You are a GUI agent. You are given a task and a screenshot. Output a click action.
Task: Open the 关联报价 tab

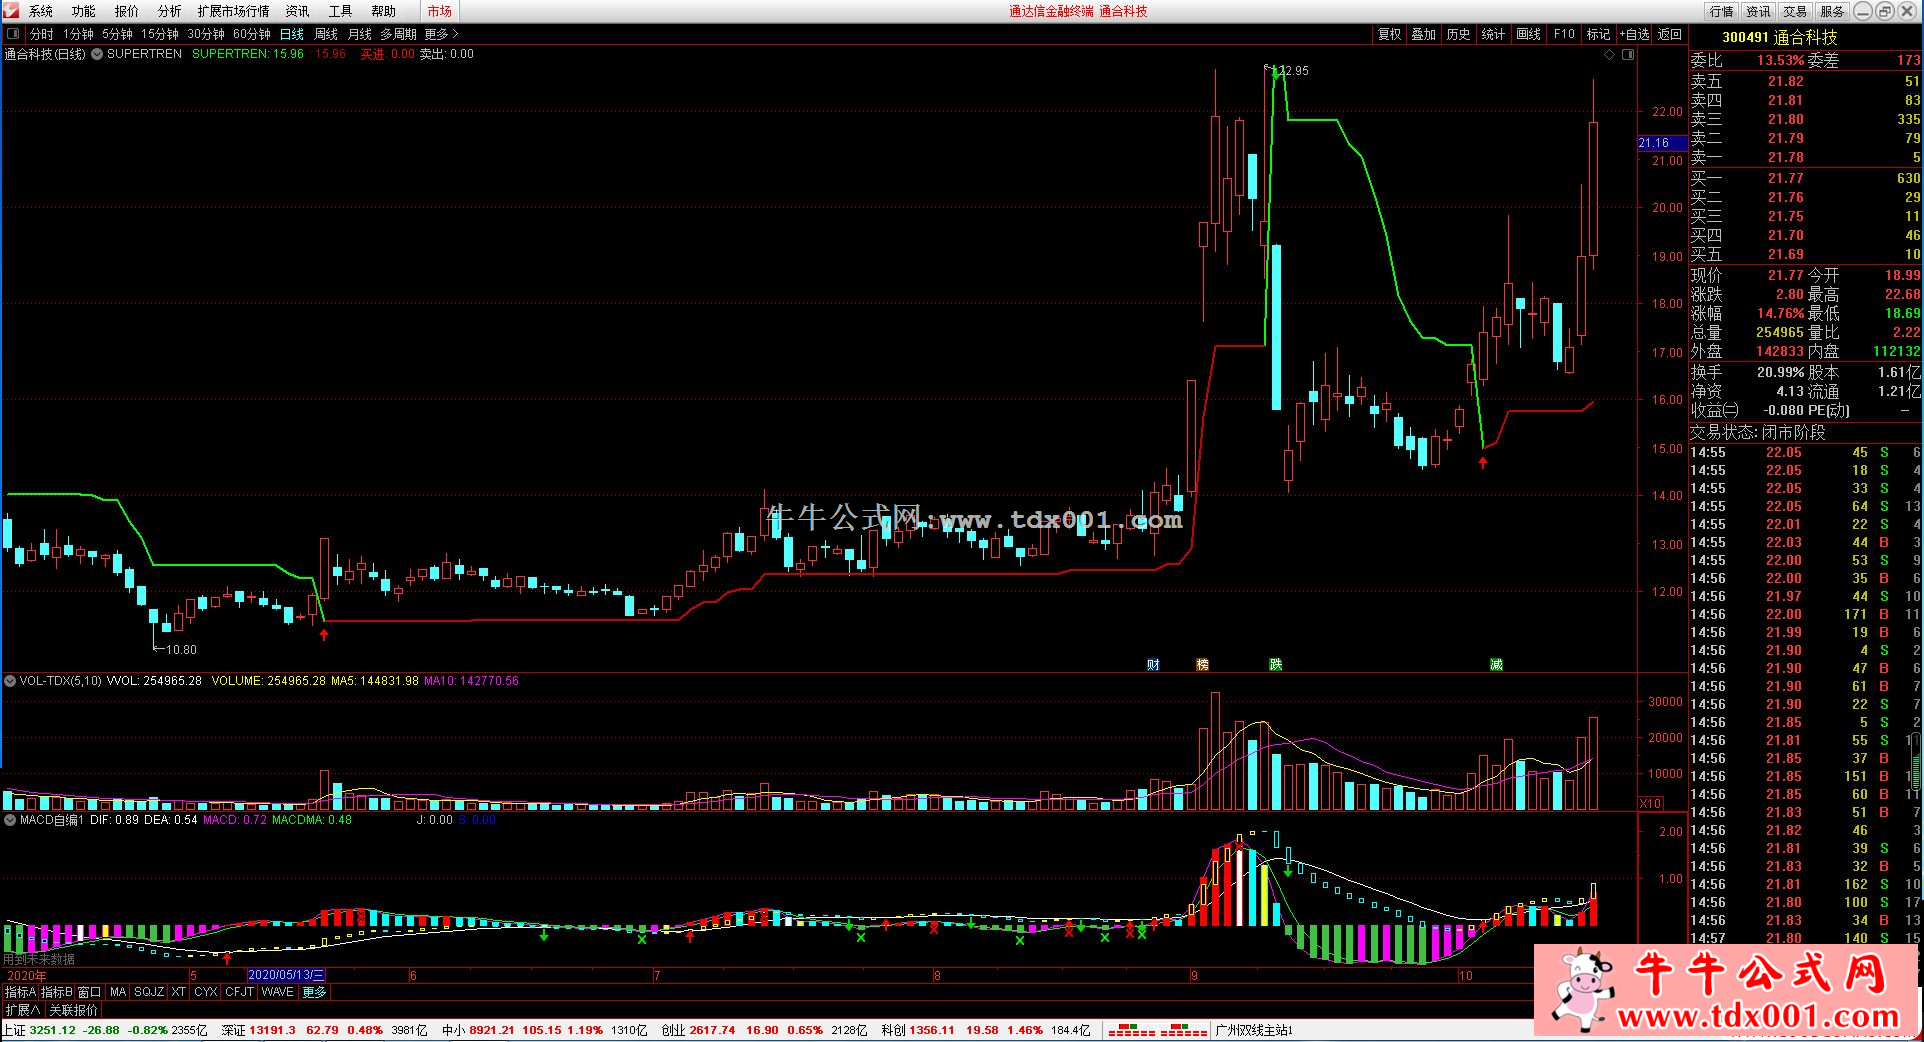coord(74,1010)
